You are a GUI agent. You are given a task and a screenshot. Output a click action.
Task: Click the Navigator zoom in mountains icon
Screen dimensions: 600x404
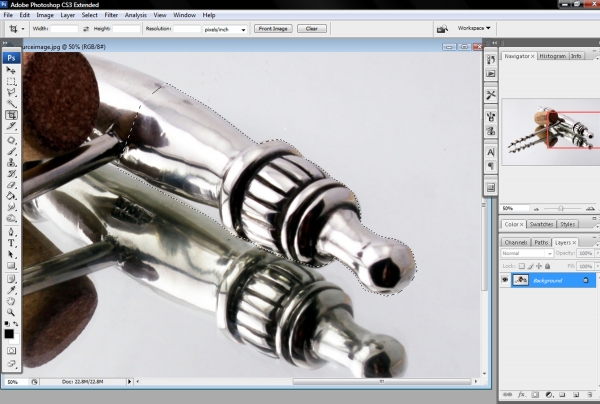(590, 209)
